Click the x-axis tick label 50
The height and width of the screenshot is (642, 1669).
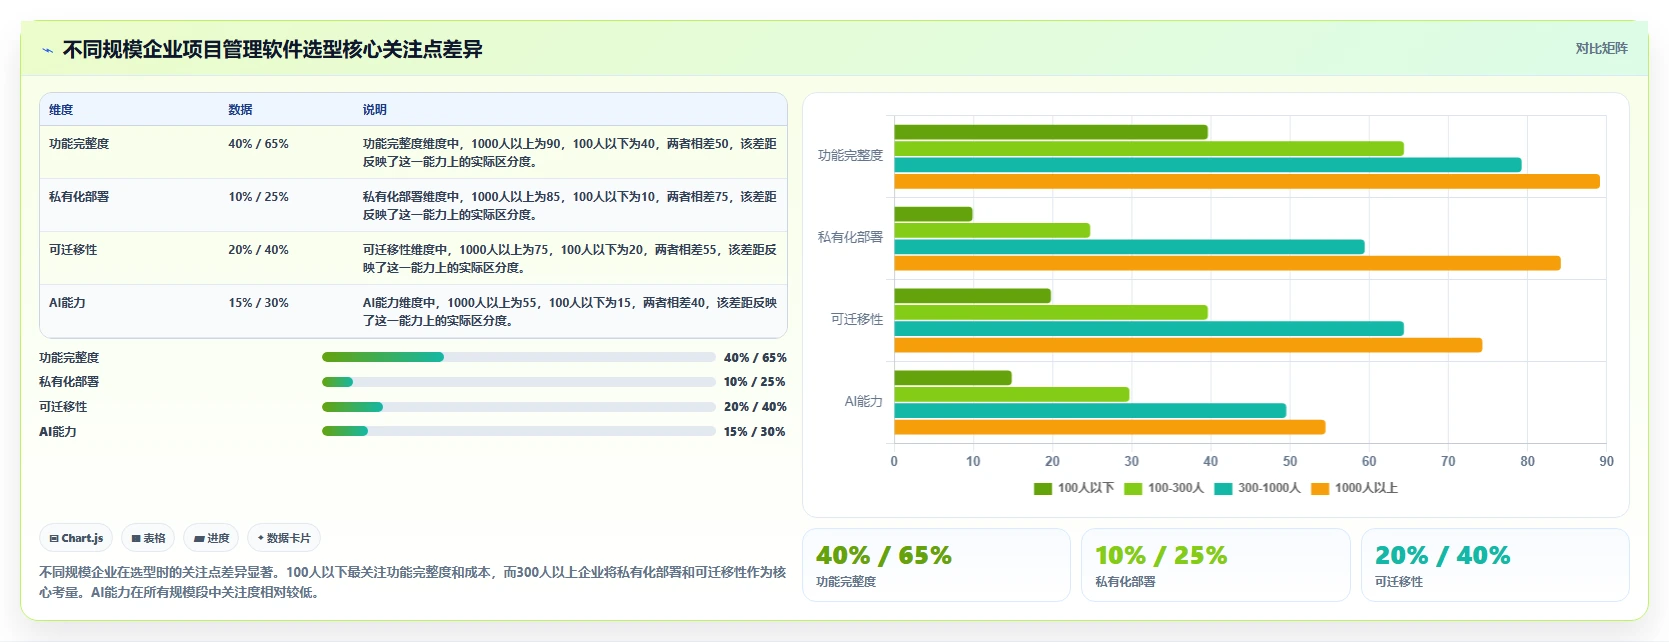pos(1290,462)
